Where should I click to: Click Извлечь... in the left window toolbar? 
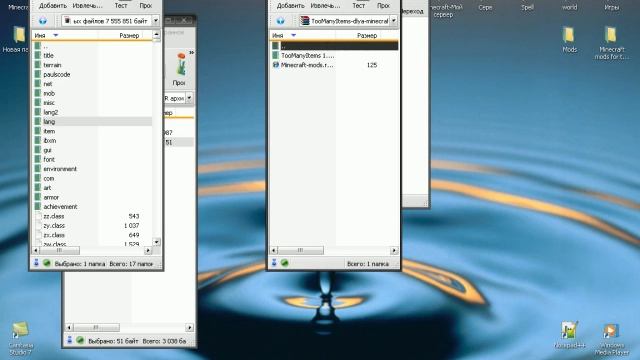[87, 6]
